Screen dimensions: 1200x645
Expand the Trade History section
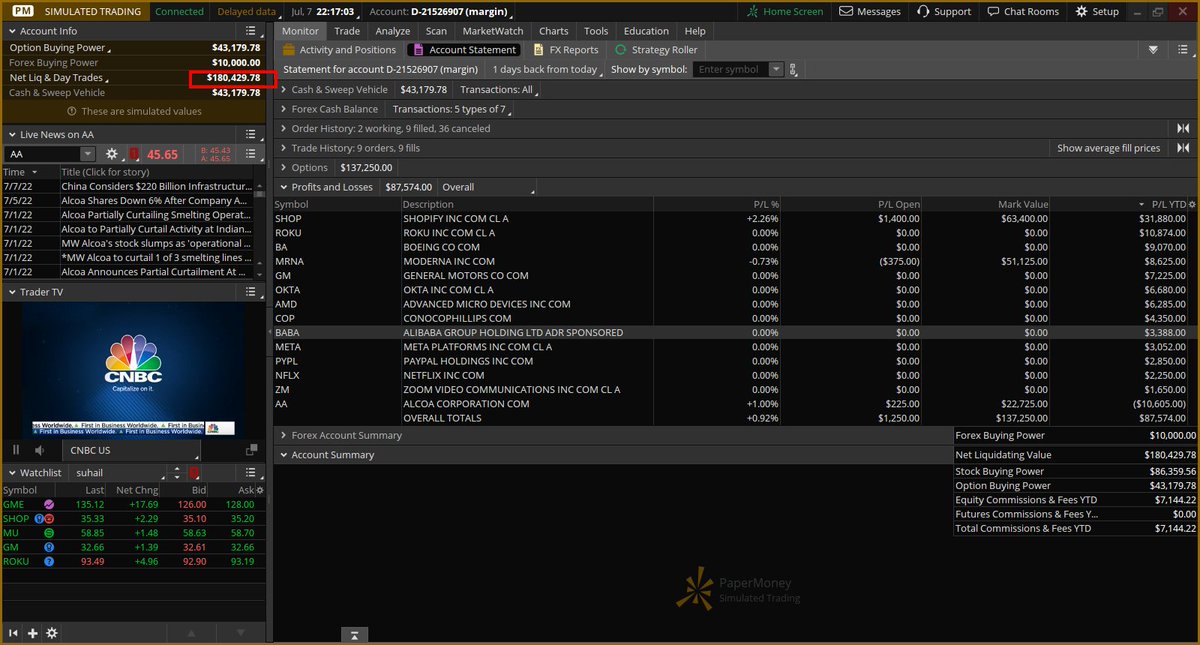click(x=283, y=148)
